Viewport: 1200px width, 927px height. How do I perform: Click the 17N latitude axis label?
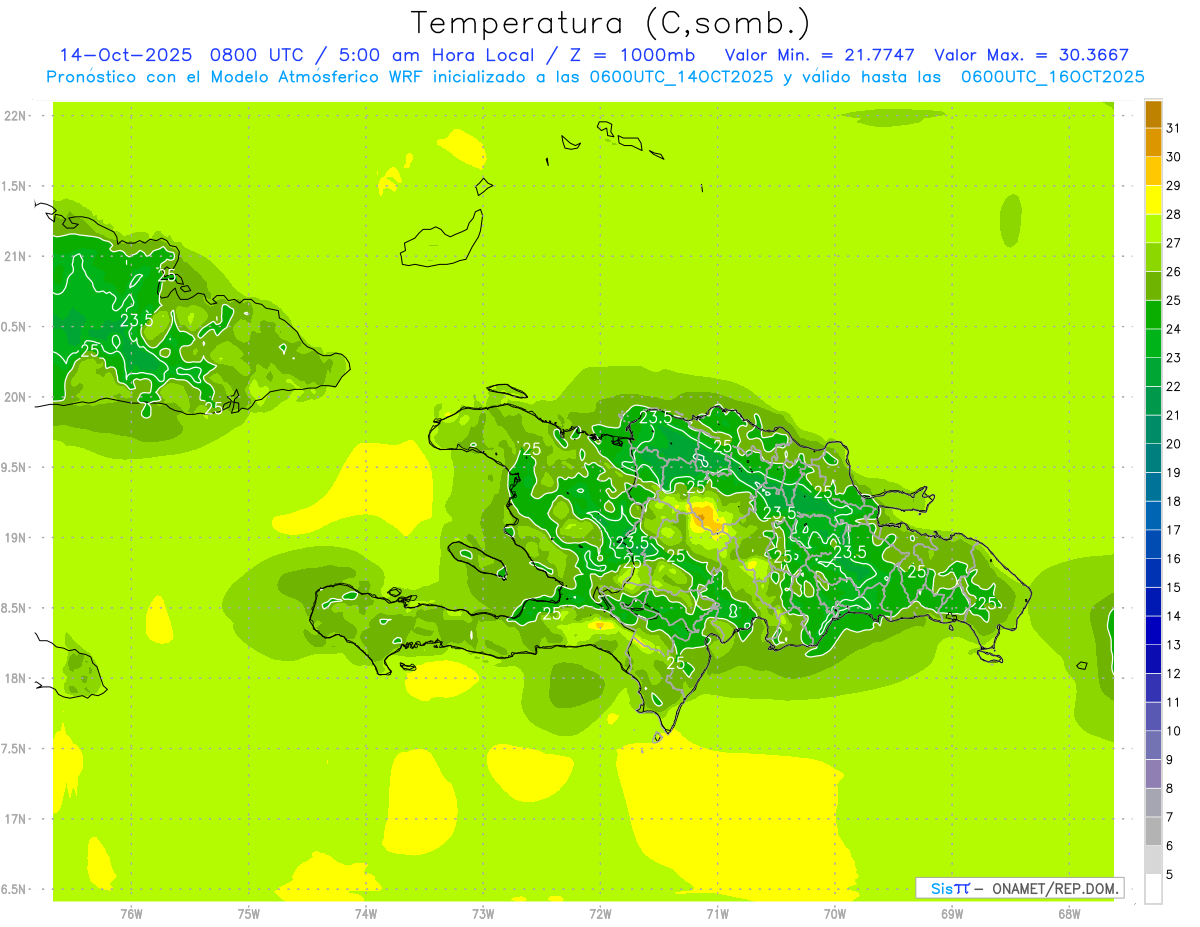pos(16,819)
